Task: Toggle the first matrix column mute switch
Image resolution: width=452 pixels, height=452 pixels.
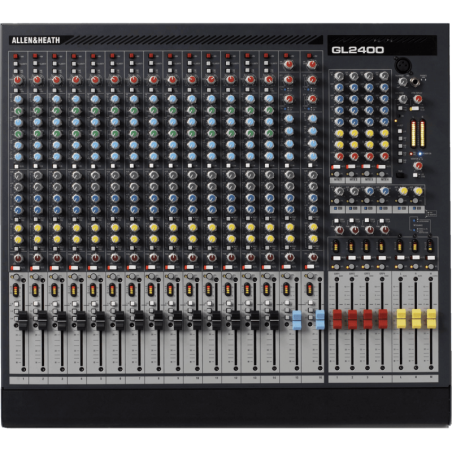Action: click(x=336, y=166)
